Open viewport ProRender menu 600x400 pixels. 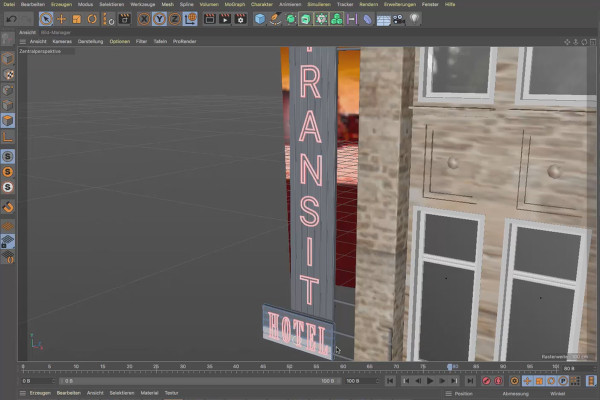point(184,41)
